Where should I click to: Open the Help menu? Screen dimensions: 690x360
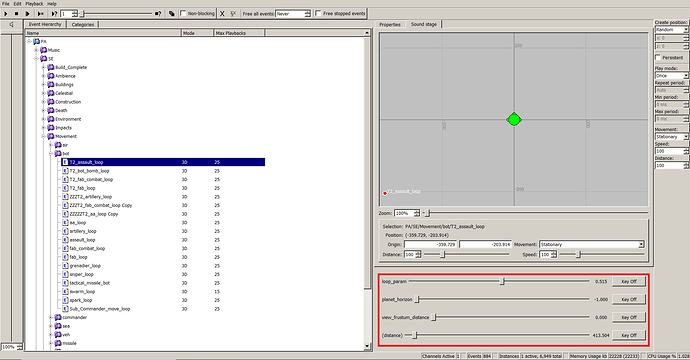(x=51, y=4)
